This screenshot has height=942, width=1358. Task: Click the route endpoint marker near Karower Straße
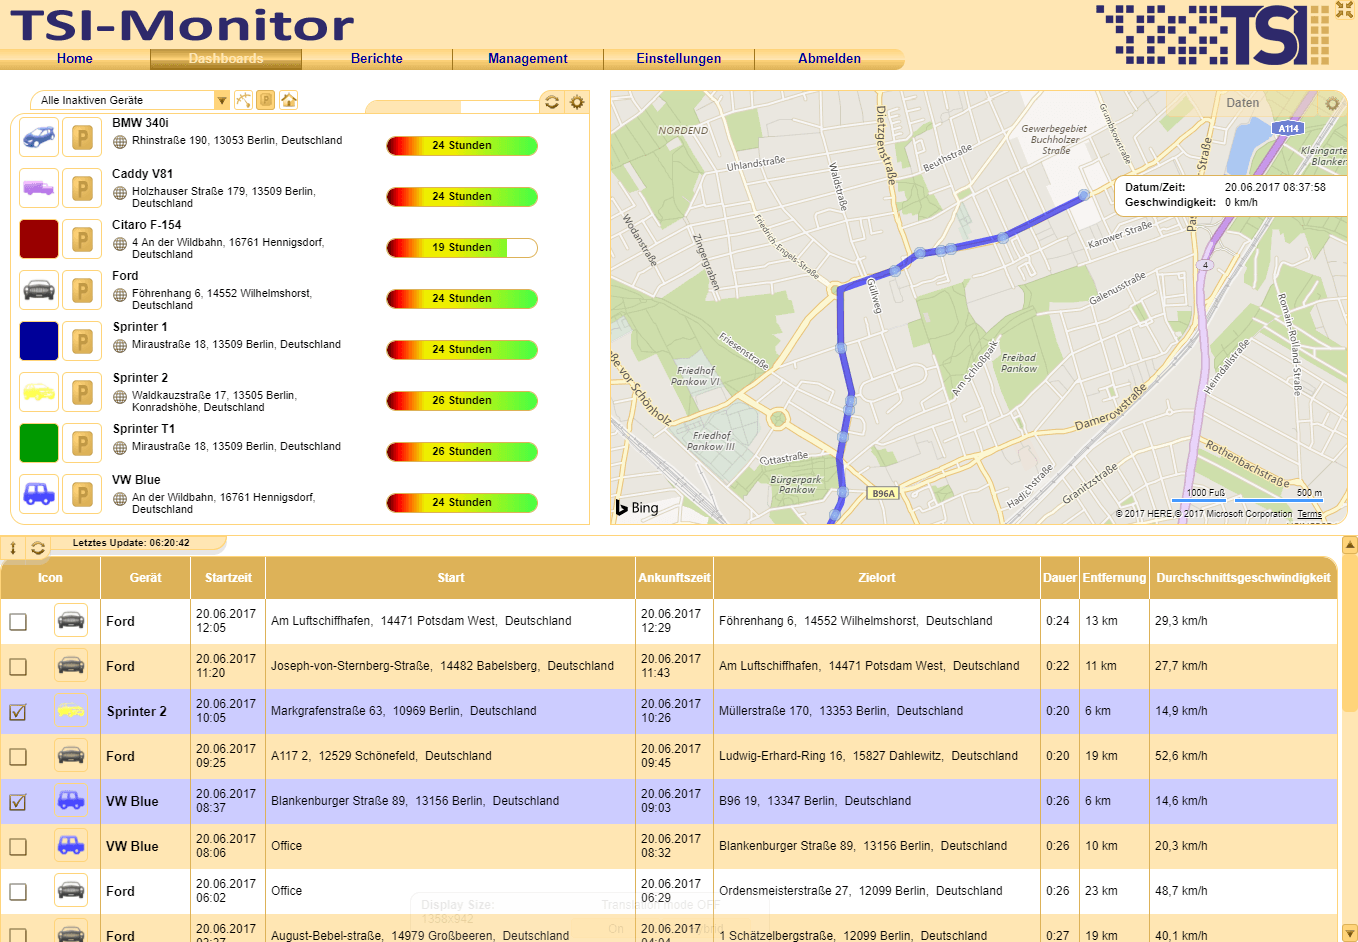[1083, 196]
